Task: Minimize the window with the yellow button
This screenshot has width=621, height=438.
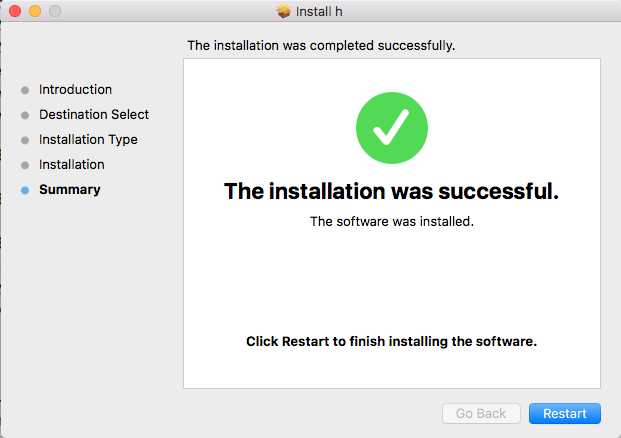Action: pos(35,11)
